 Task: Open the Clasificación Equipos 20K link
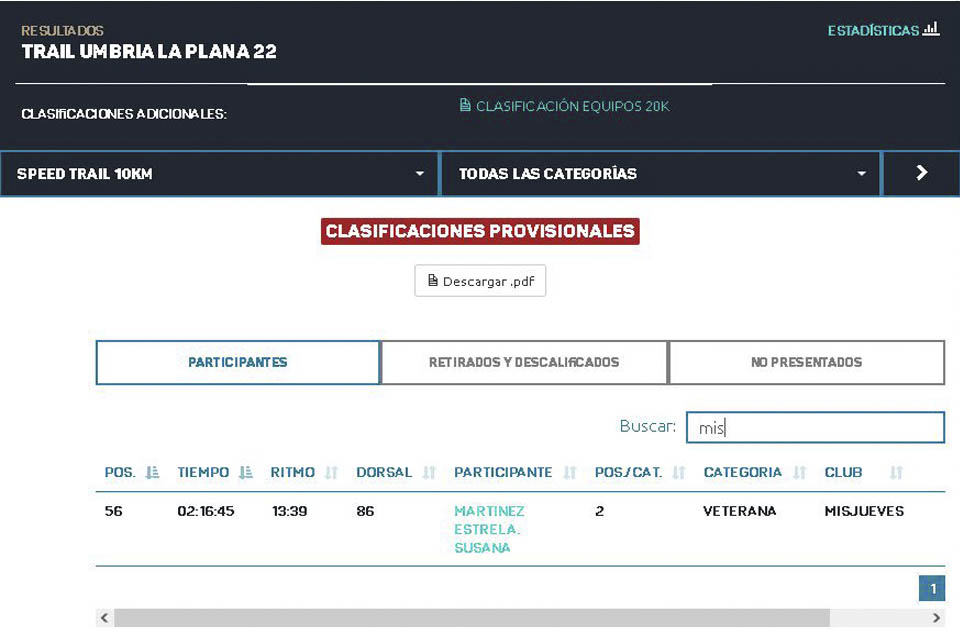(564, 106)
